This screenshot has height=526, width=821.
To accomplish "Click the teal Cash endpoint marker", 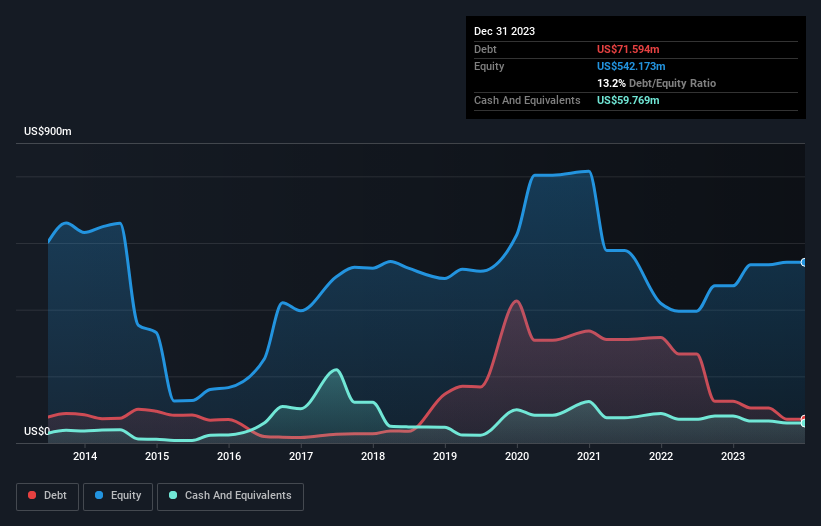I will point(804,423).
